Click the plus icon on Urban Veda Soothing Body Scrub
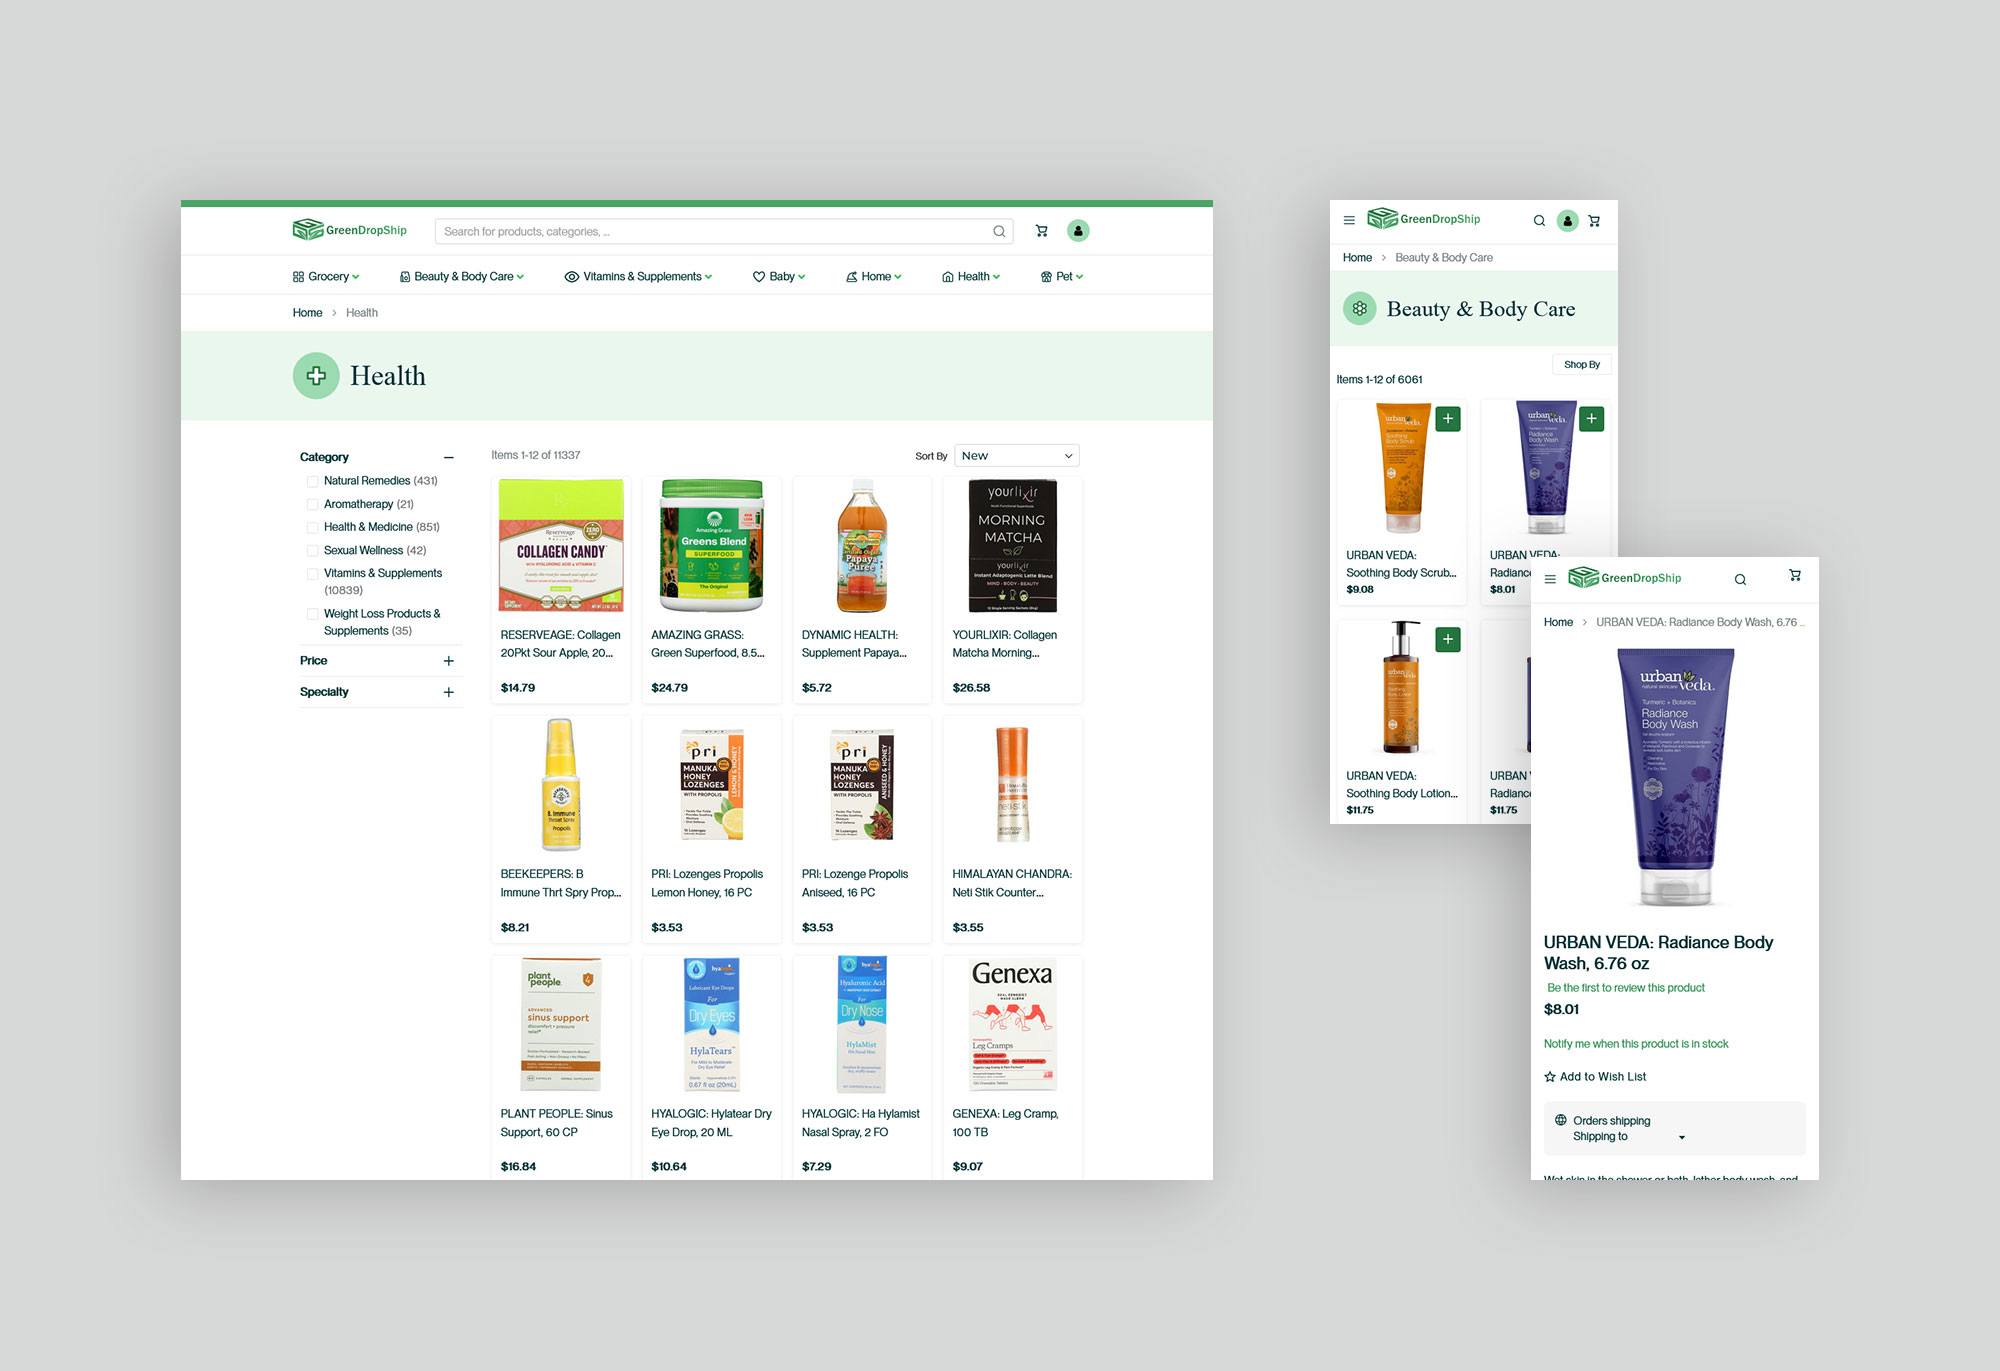 [1448, 418]
